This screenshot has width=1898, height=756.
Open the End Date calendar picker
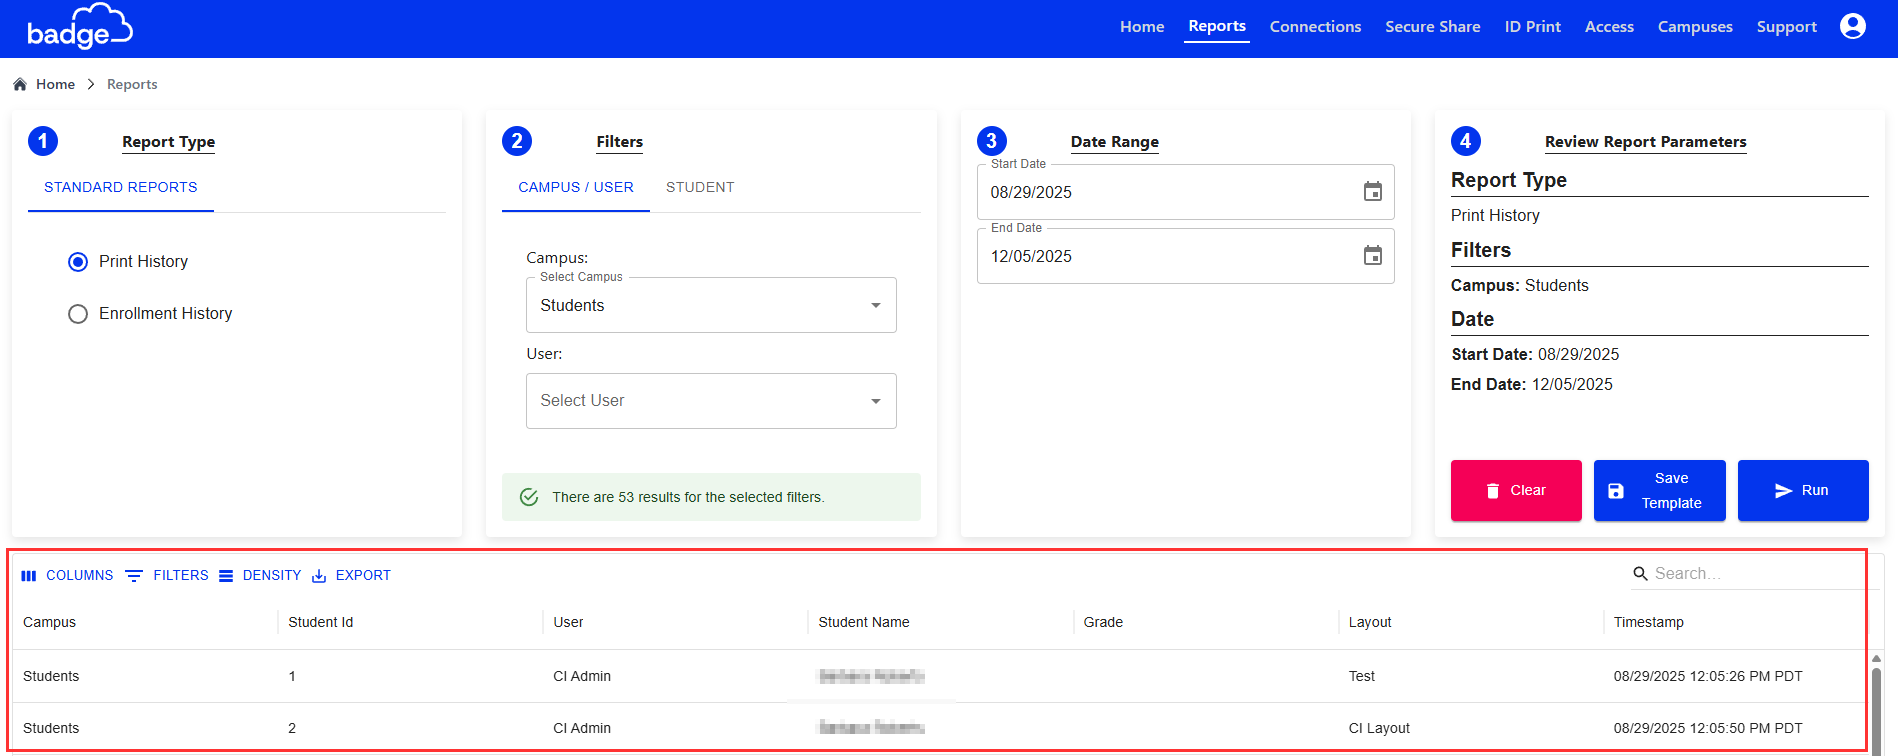click(x=1373, y=256)
